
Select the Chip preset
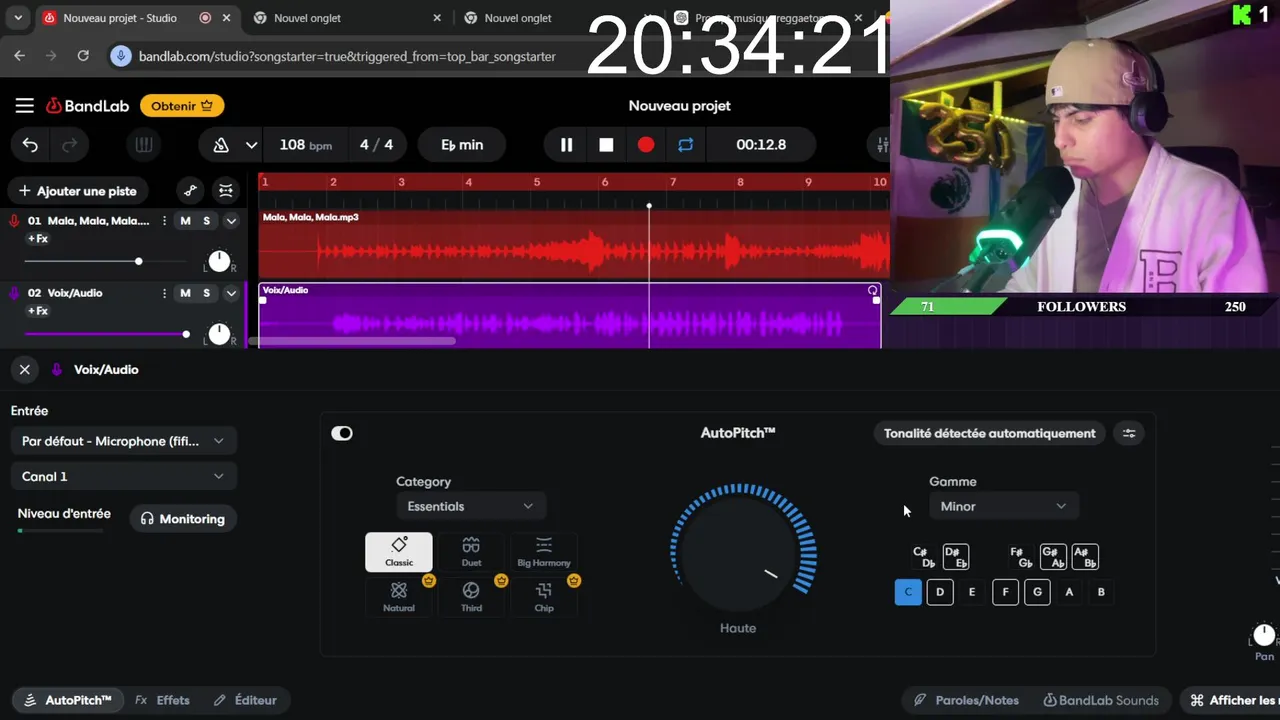tap(544, 597)
